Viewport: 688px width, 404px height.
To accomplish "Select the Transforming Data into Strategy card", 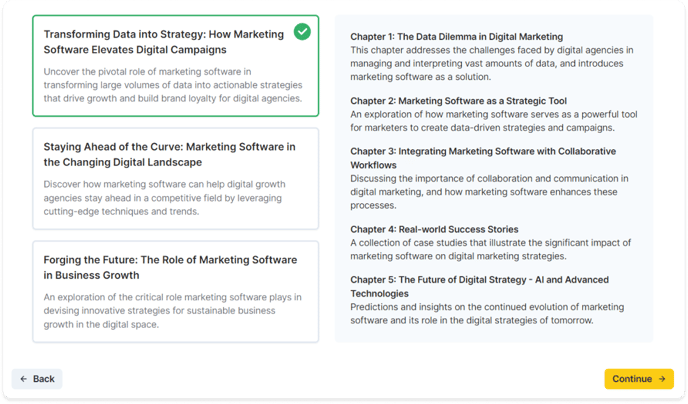I will click(x=176, y=66).
